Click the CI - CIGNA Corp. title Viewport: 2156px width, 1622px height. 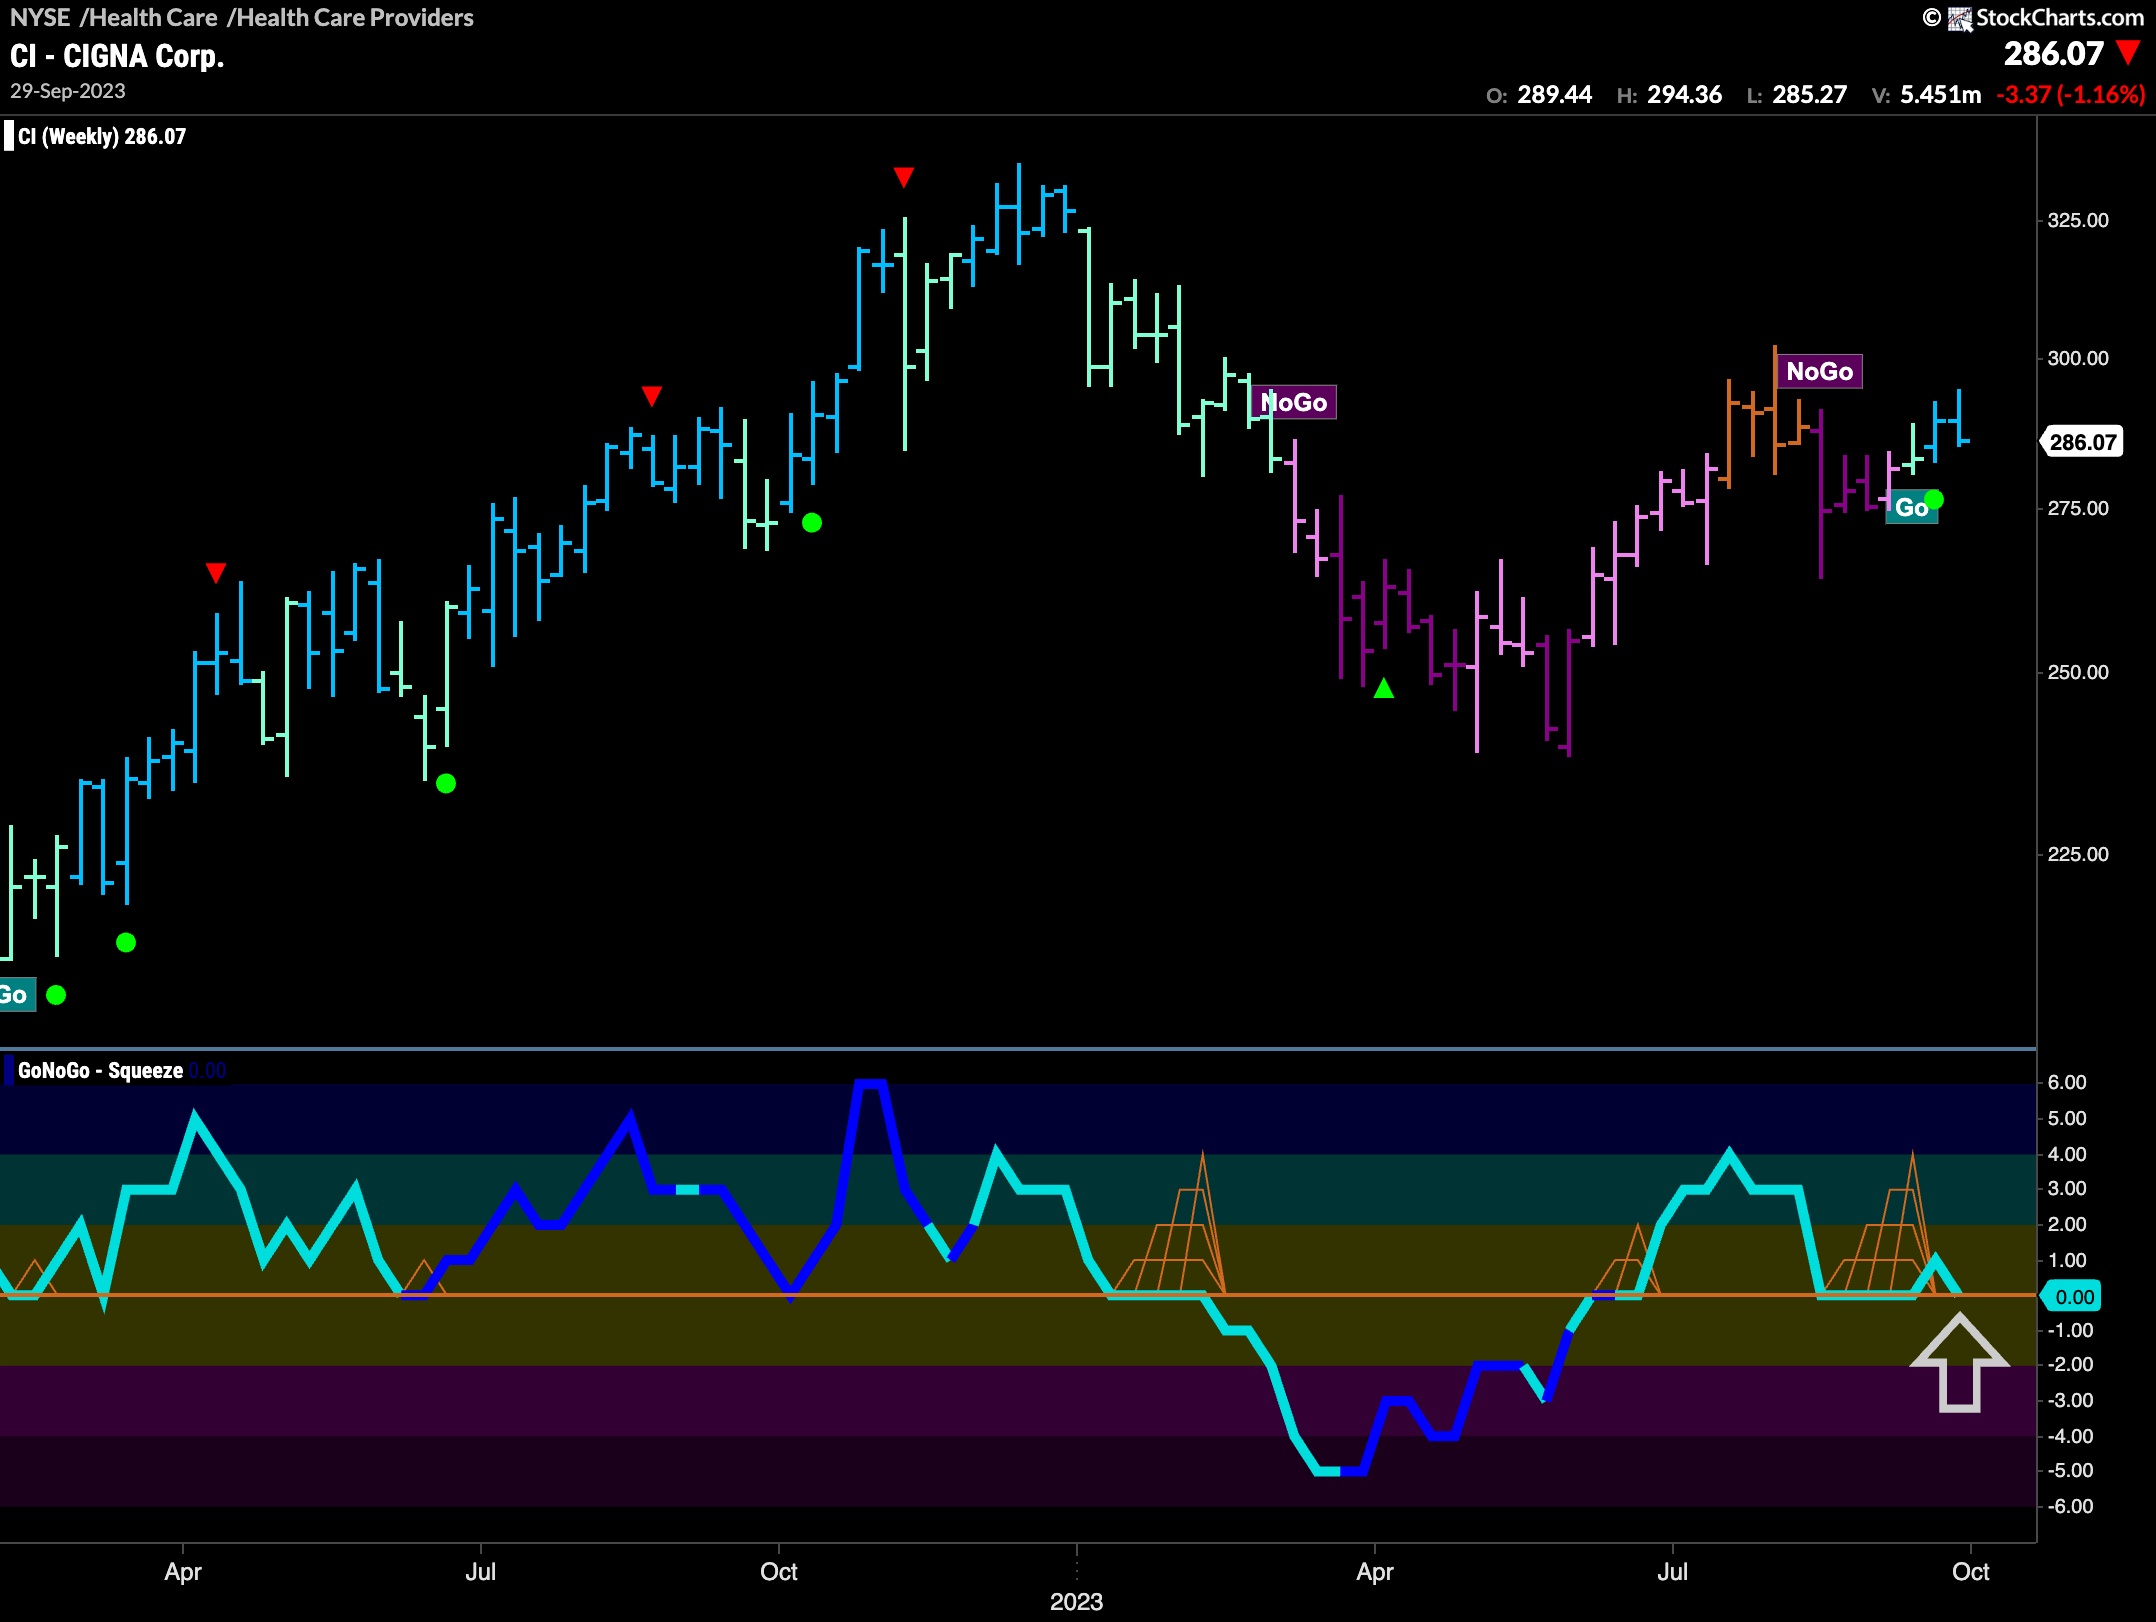coord(117,56)
